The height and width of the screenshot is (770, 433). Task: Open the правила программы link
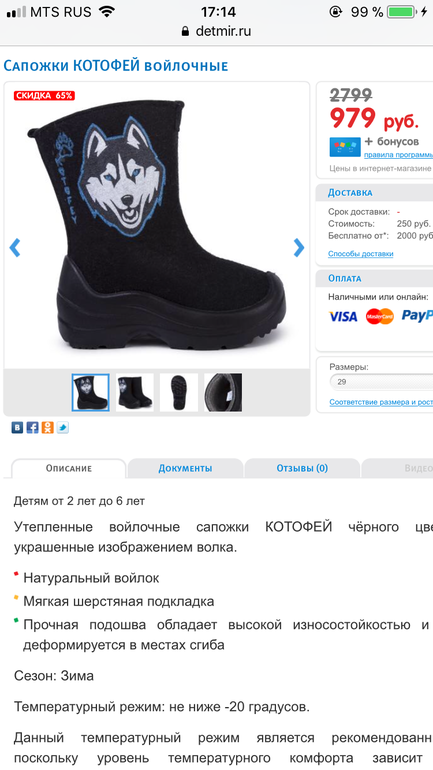coord(398,155)
